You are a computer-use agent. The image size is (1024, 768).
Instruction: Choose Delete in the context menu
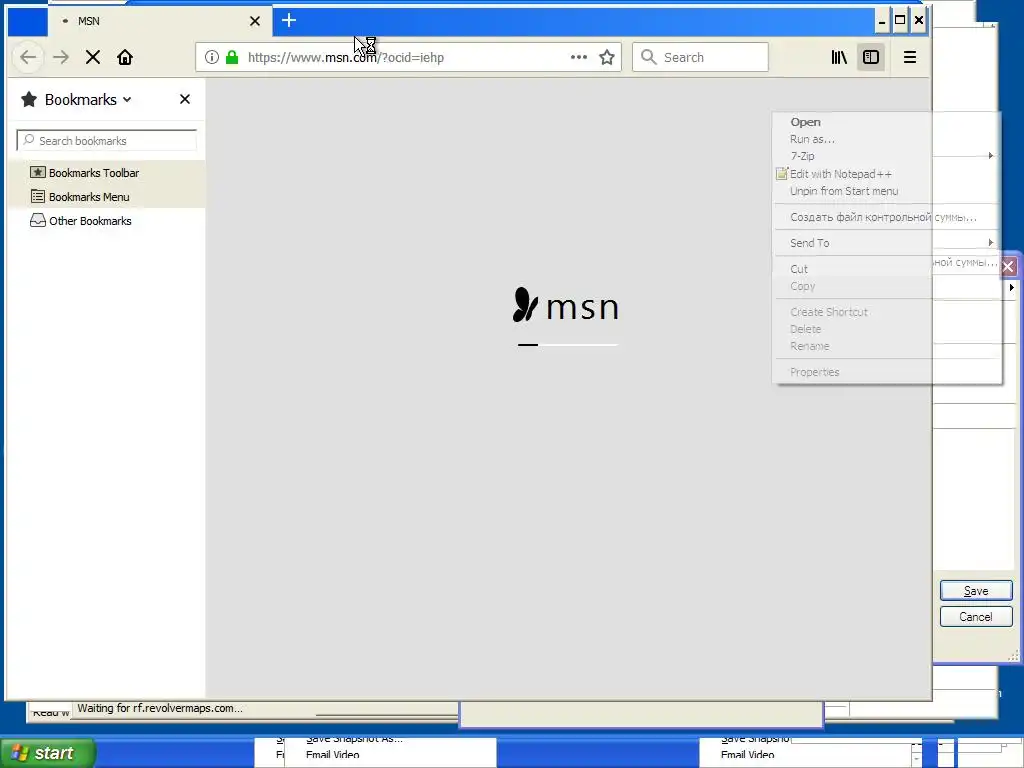[886, 329]
